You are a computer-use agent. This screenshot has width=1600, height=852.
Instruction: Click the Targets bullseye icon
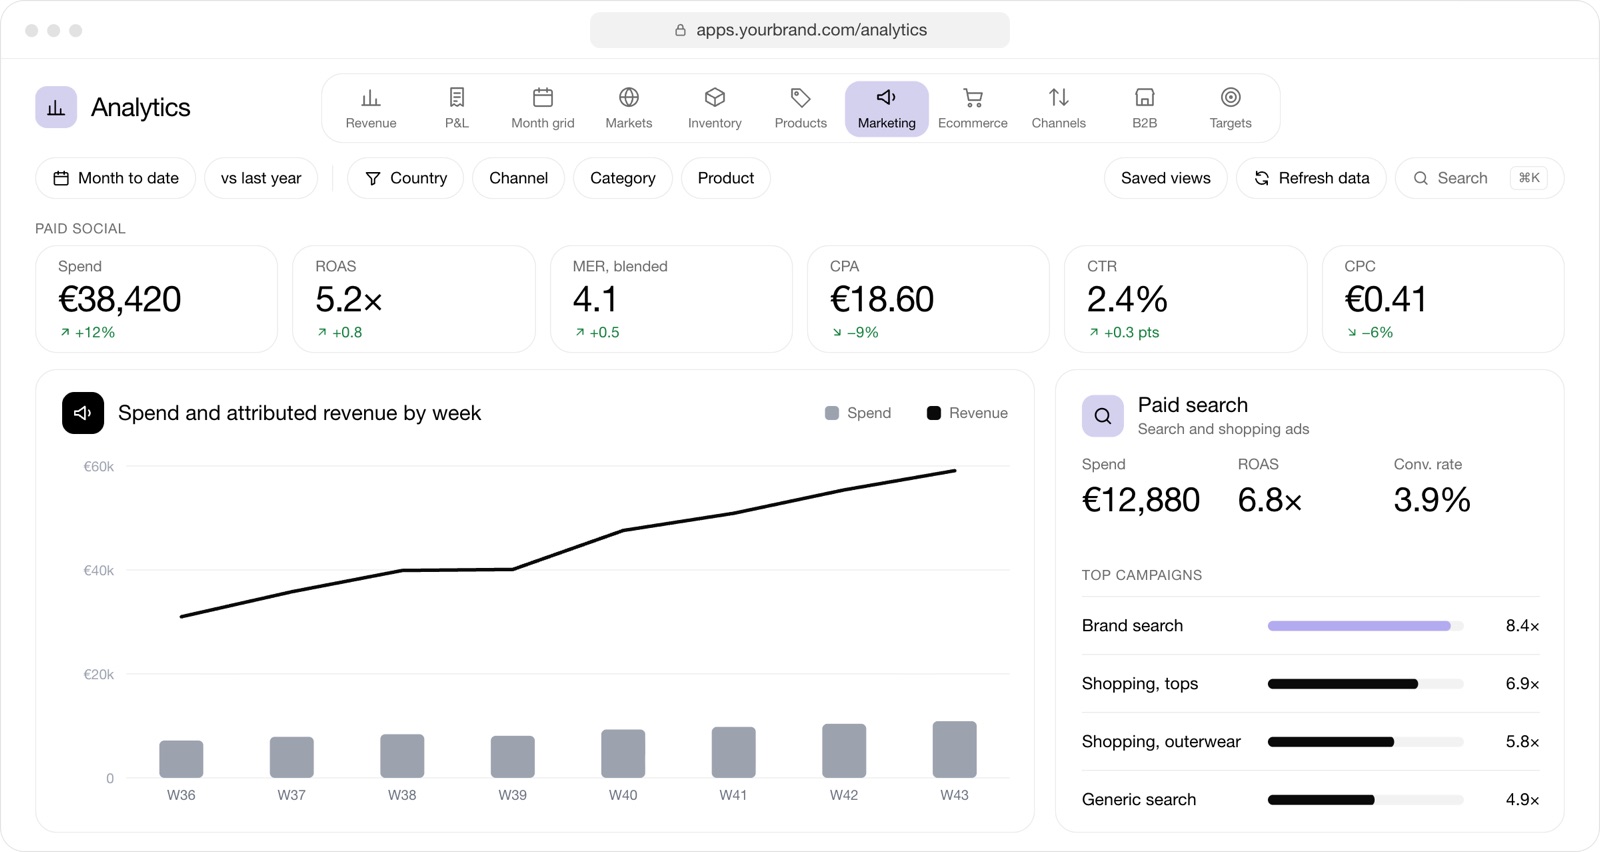(x=1231, y=97)
